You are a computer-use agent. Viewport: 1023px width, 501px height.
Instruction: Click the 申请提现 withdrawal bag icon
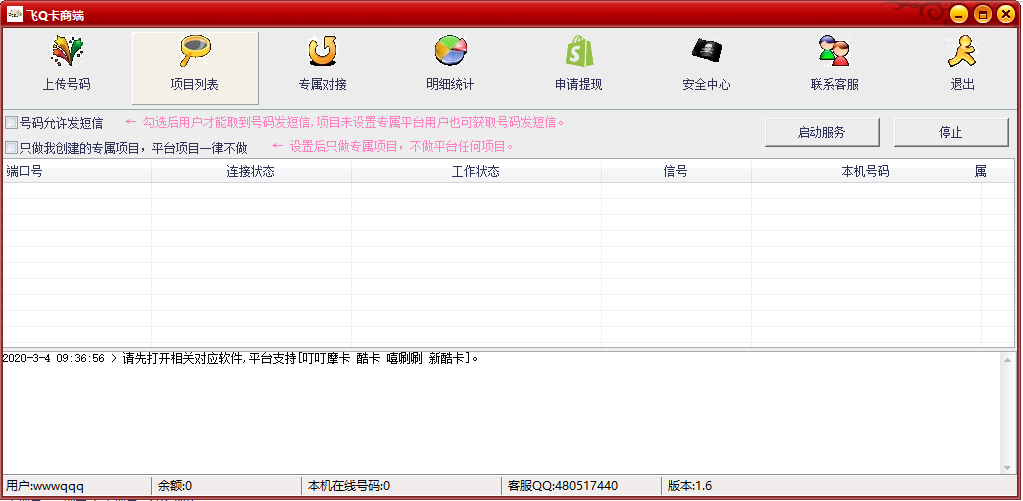click(578, 51)
